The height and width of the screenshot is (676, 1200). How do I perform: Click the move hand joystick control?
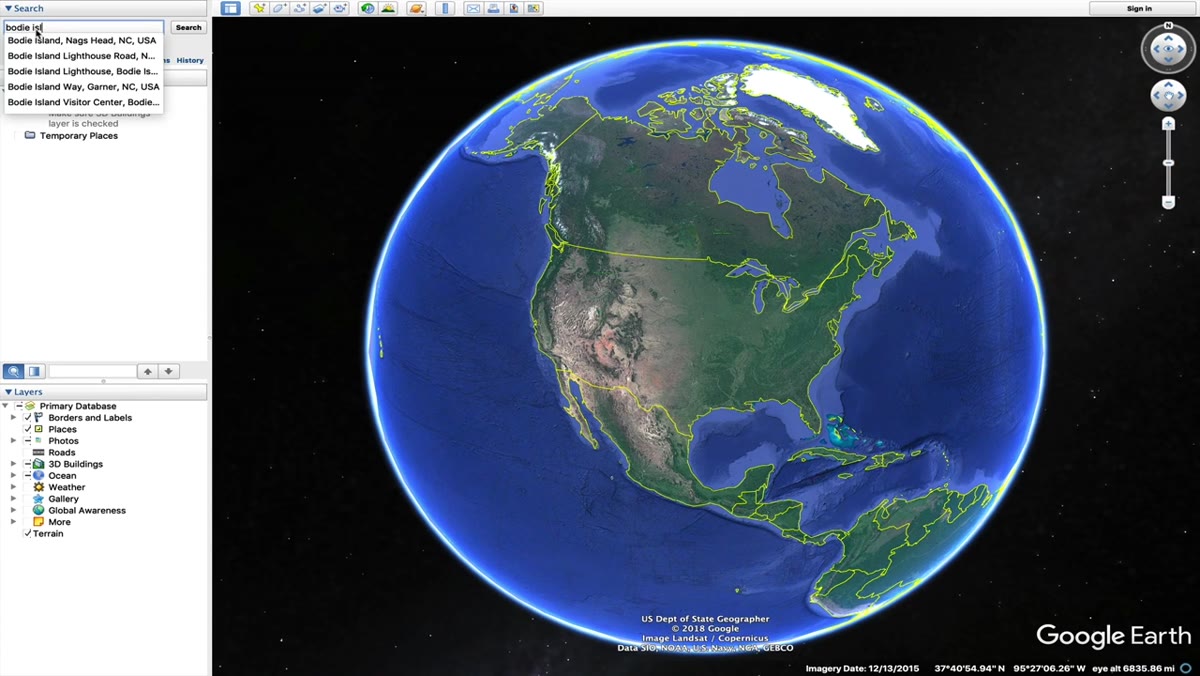point(1168,95)
